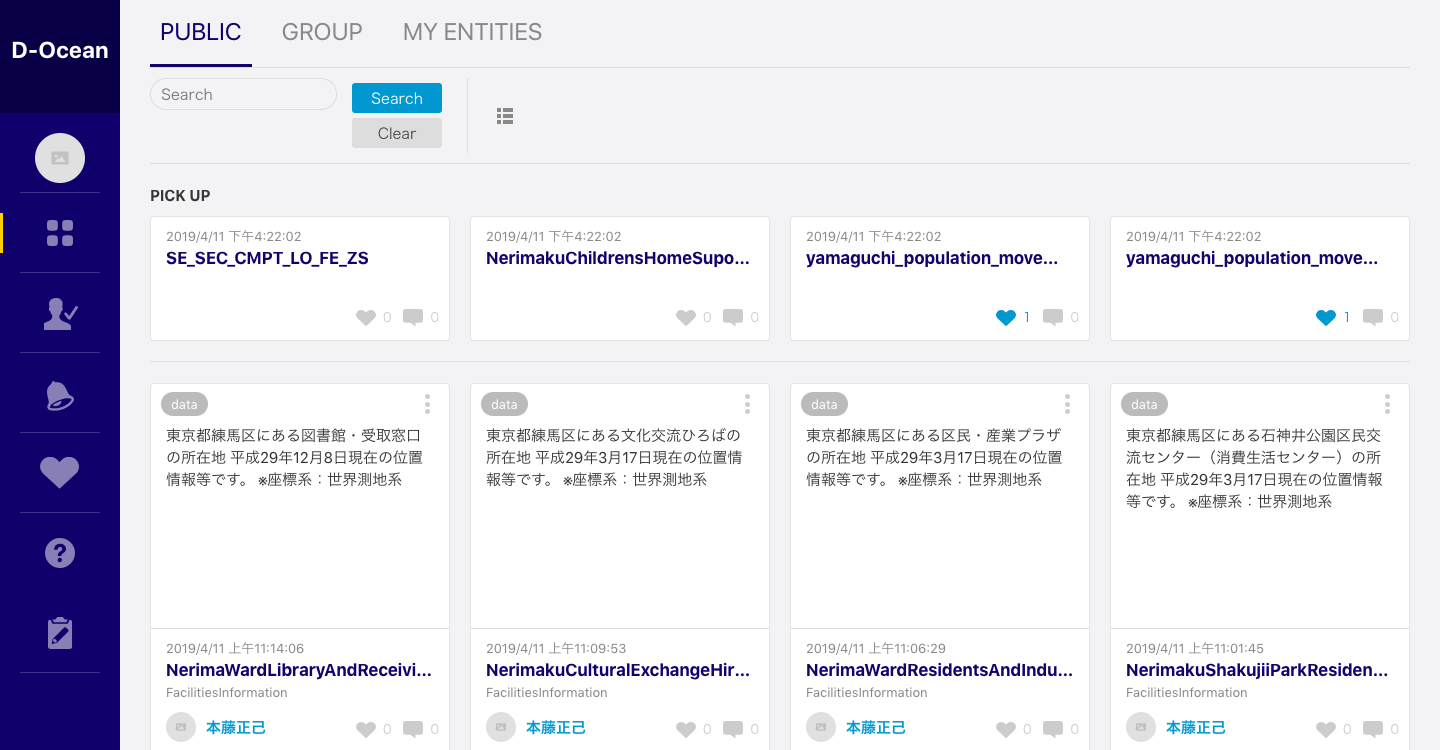This screenshot has height=750, width=1440.
Task: Open more options on NerimakuShakujiiPark card
Action: (x=1387, y=404)
